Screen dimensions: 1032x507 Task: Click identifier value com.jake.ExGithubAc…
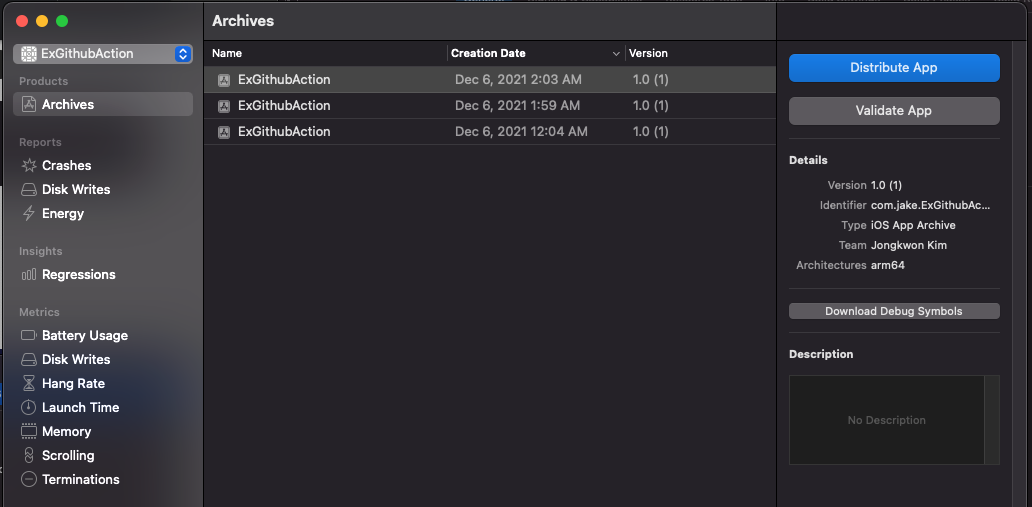(x=930, y=205)
